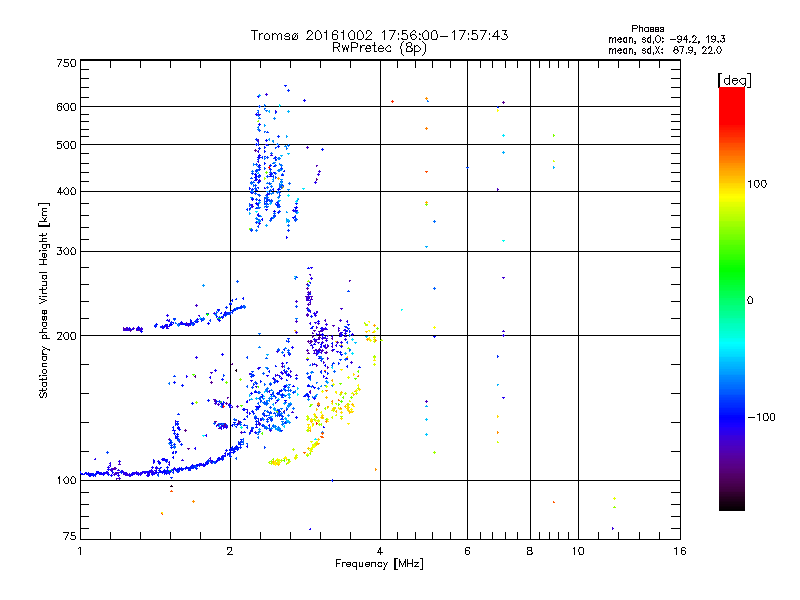Click the y-axis tick label "400"
This screenshot has height=600, width=800.
click(67, 192)
